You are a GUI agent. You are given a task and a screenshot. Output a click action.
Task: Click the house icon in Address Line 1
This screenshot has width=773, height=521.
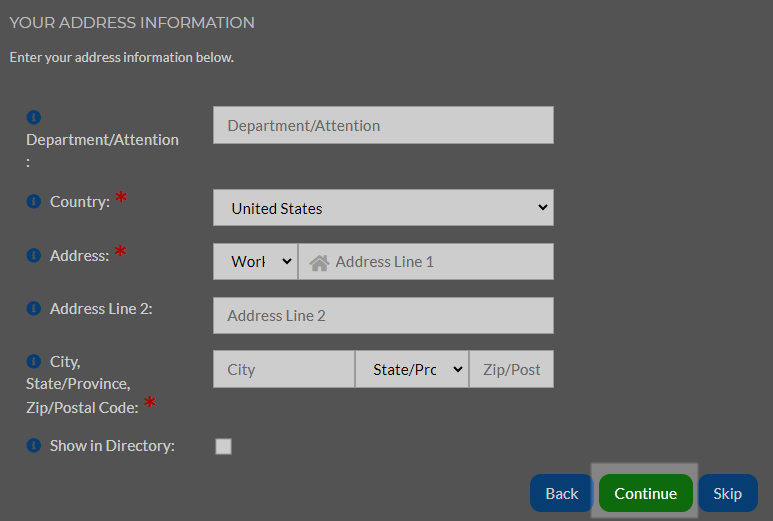point(319,262)
